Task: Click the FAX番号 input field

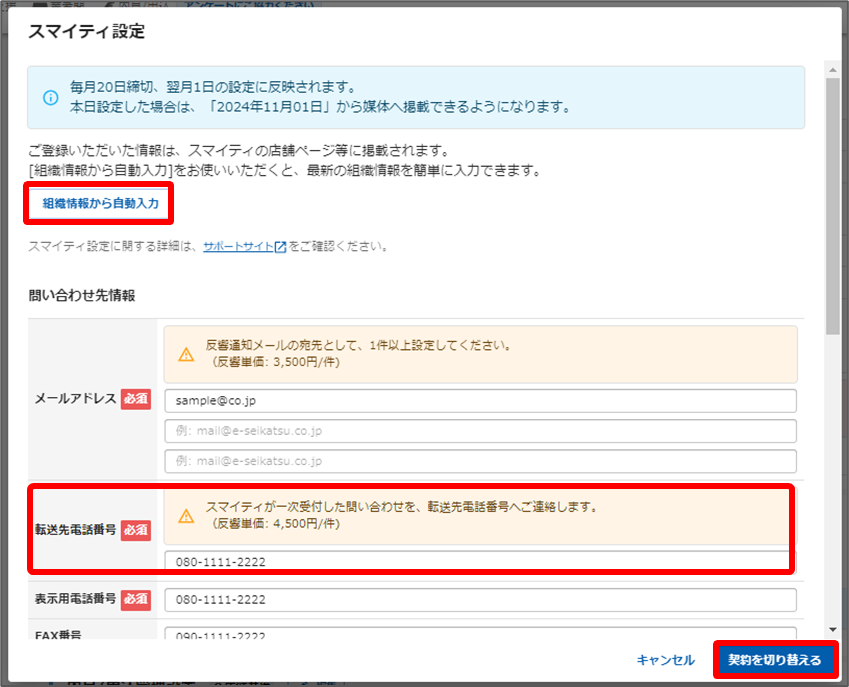Action: 480,633
